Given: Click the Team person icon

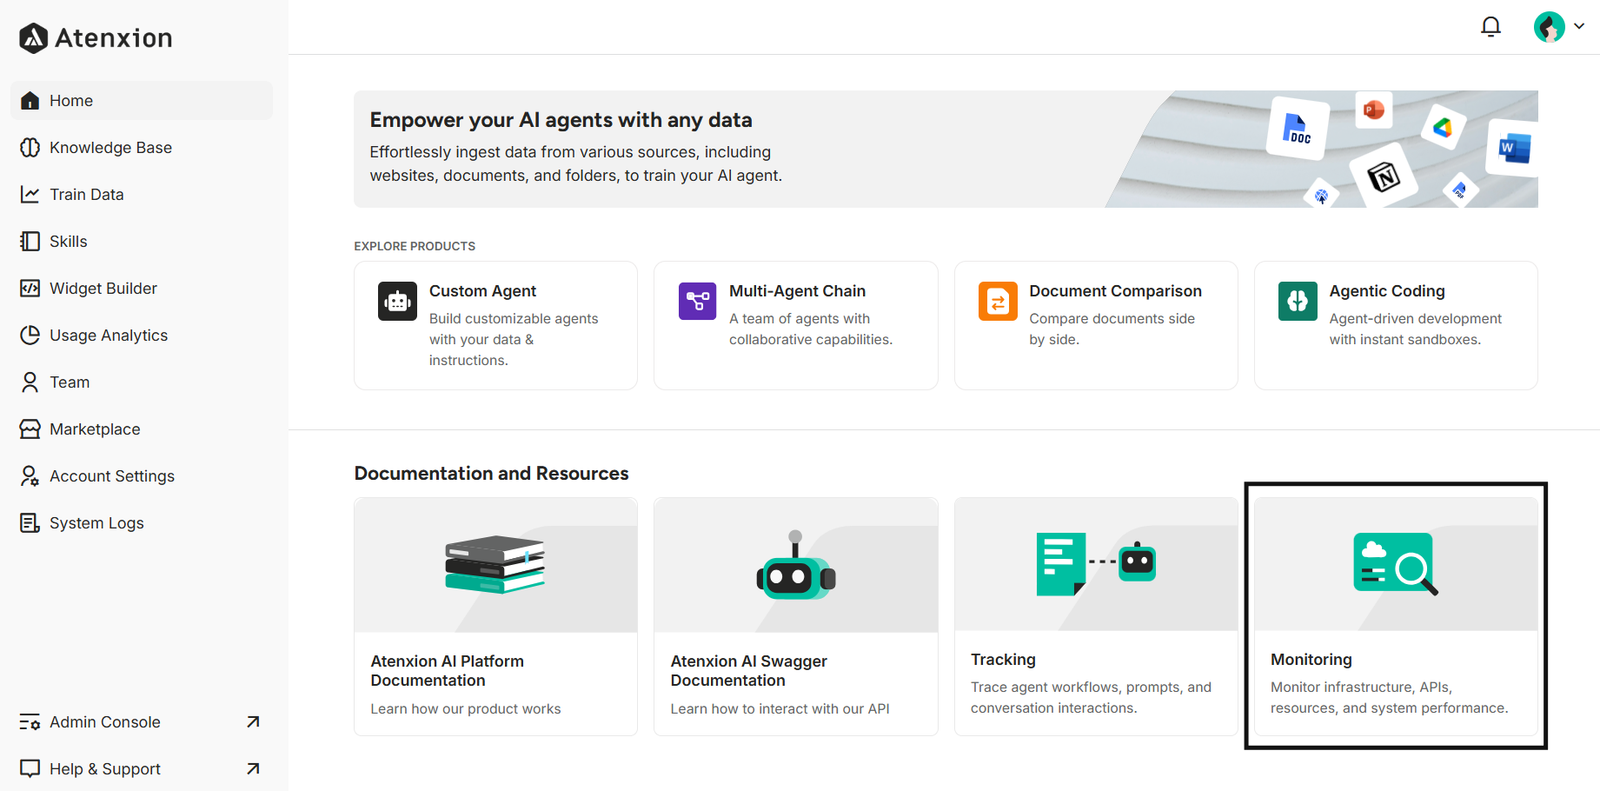Looking at the screenshot, I should [x=30, y=382].
